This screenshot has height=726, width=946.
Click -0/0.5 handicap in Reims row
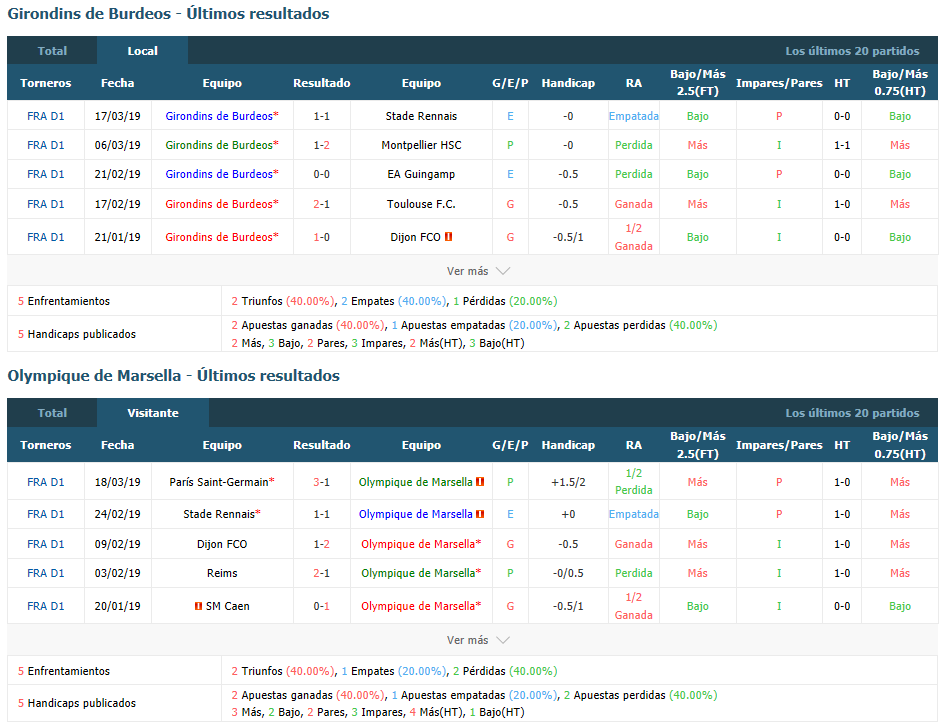click(x=568, y=573)
